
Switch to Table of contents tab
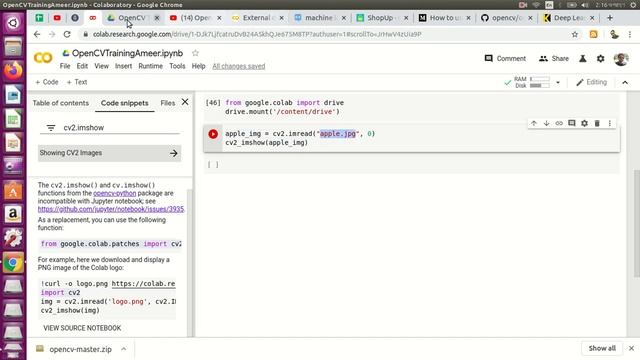coord(60,103)
